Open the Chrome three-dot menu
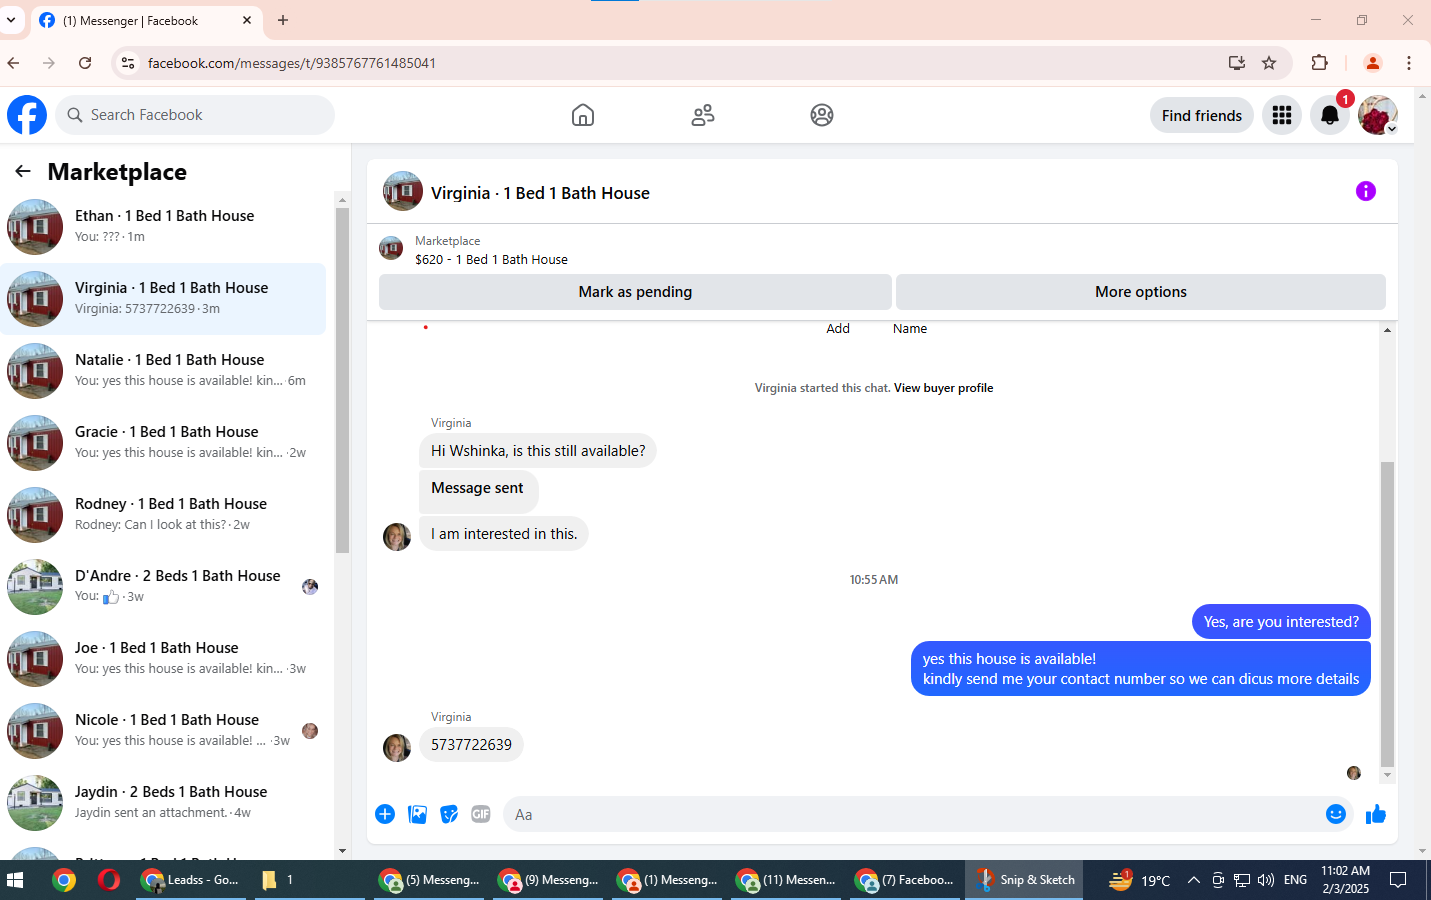The width and height of the screenshot is (1431, 900). 1409,63
